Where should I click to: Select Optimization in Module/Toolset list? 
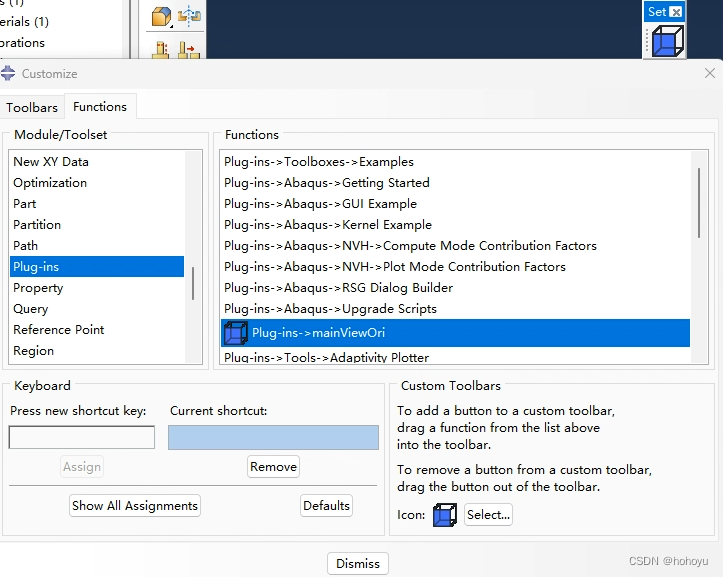click(97, 183)
